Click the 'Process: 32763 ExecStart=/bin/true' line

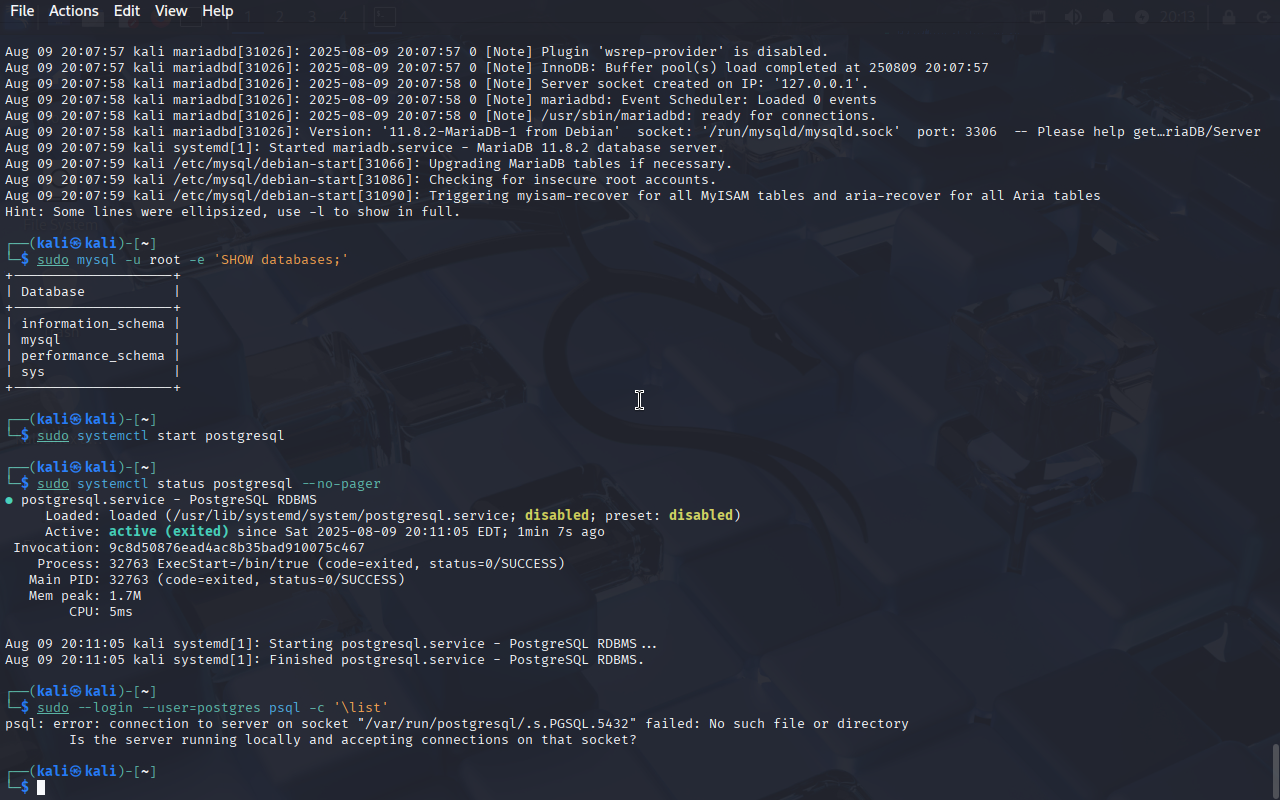(x=301, y=564)
